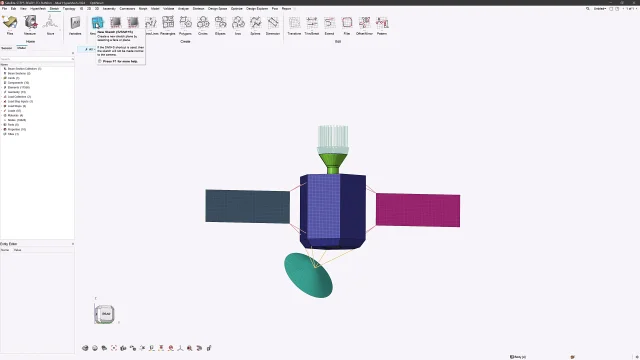Screen dimensions: 640x360
Task: Open the Design Space ribbon tab
Action: [218, 9]
